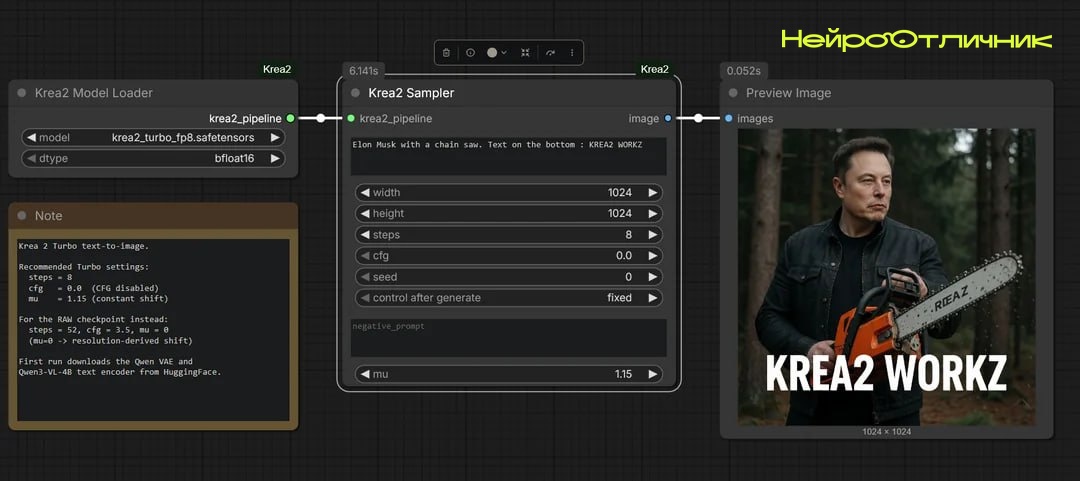Screen dimensions: 1080x481
Task: Decrease cfg using its left arrow
Action: pos(364,256)
